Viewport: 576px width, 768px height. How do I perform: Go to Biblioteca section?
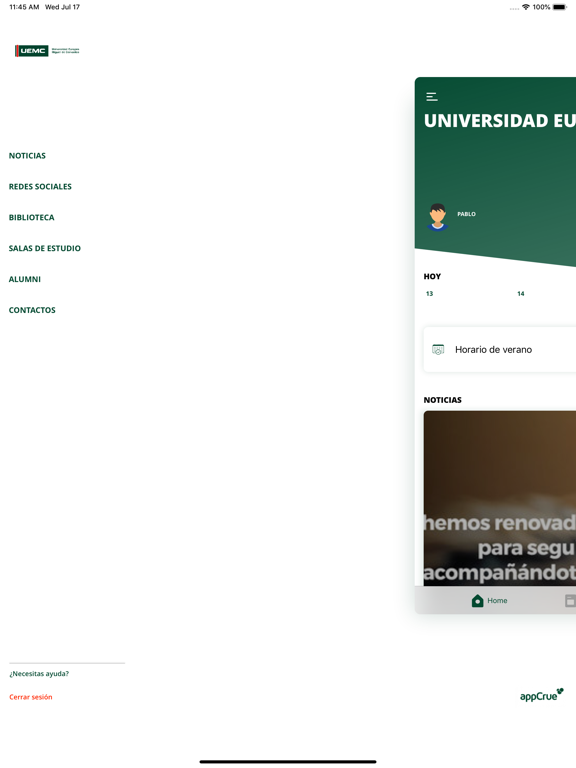32,217
